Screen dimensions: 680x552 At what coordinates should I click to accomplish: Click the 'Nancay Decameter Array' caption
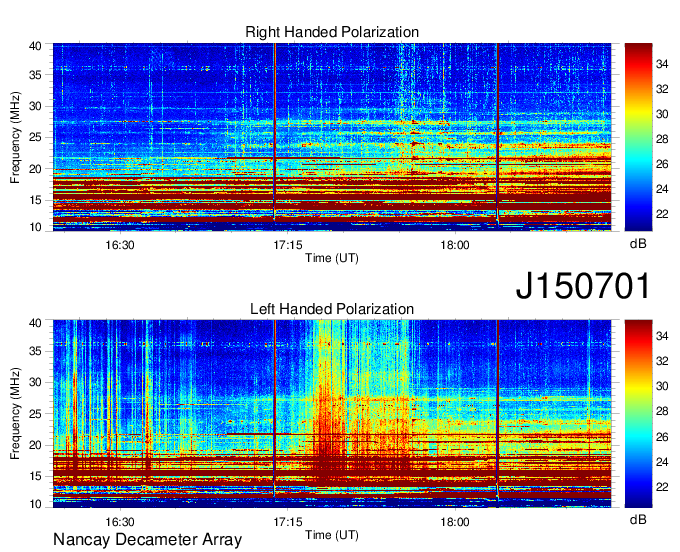pos(147,540)
